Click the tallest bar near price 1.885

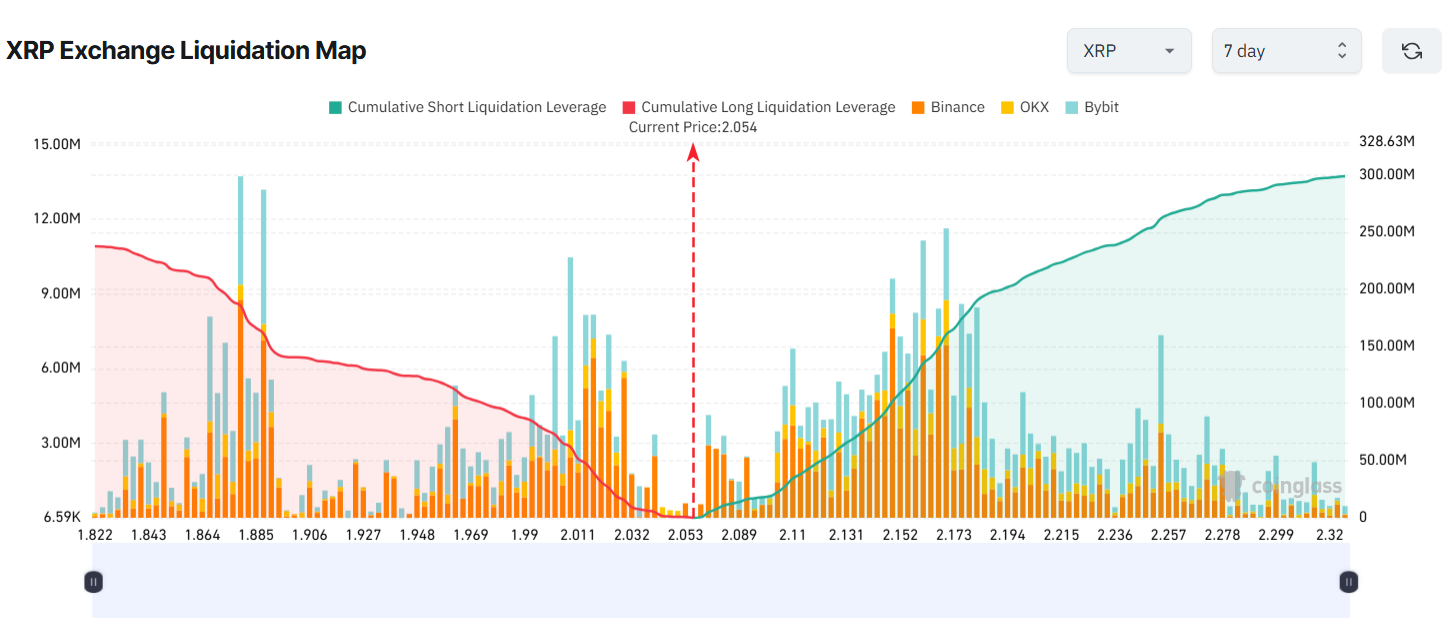pos(239,300)
